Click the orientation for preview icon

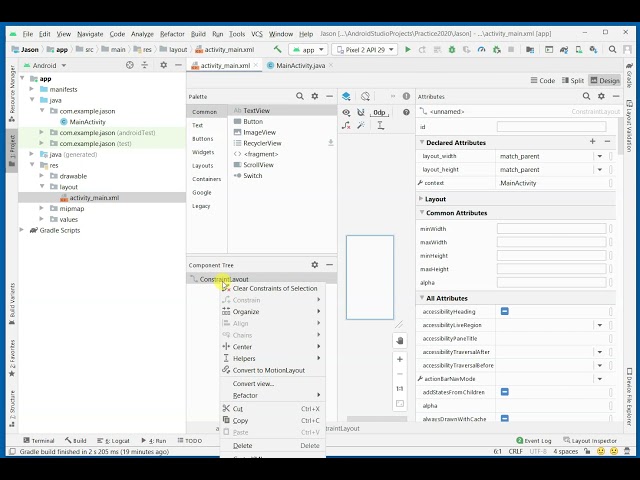click(x=365, y=96)
